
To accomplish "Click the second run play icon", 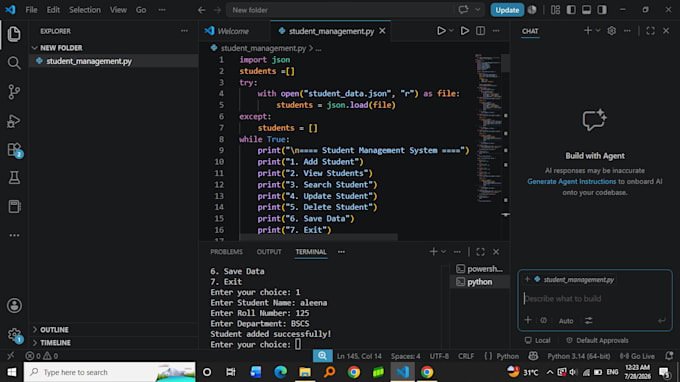I will point(464,31).
